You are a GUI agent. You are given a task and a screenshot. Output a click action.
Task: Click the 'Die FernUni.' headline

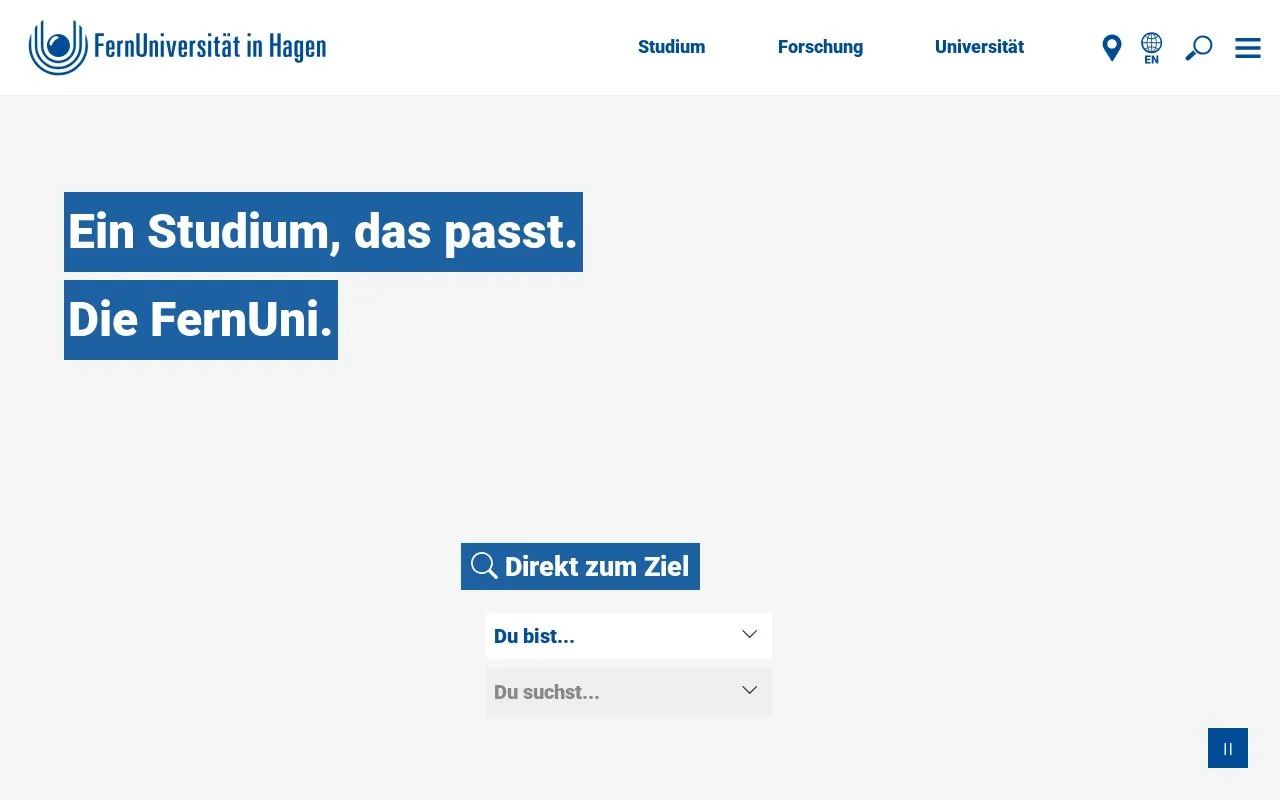coord(201,320)
